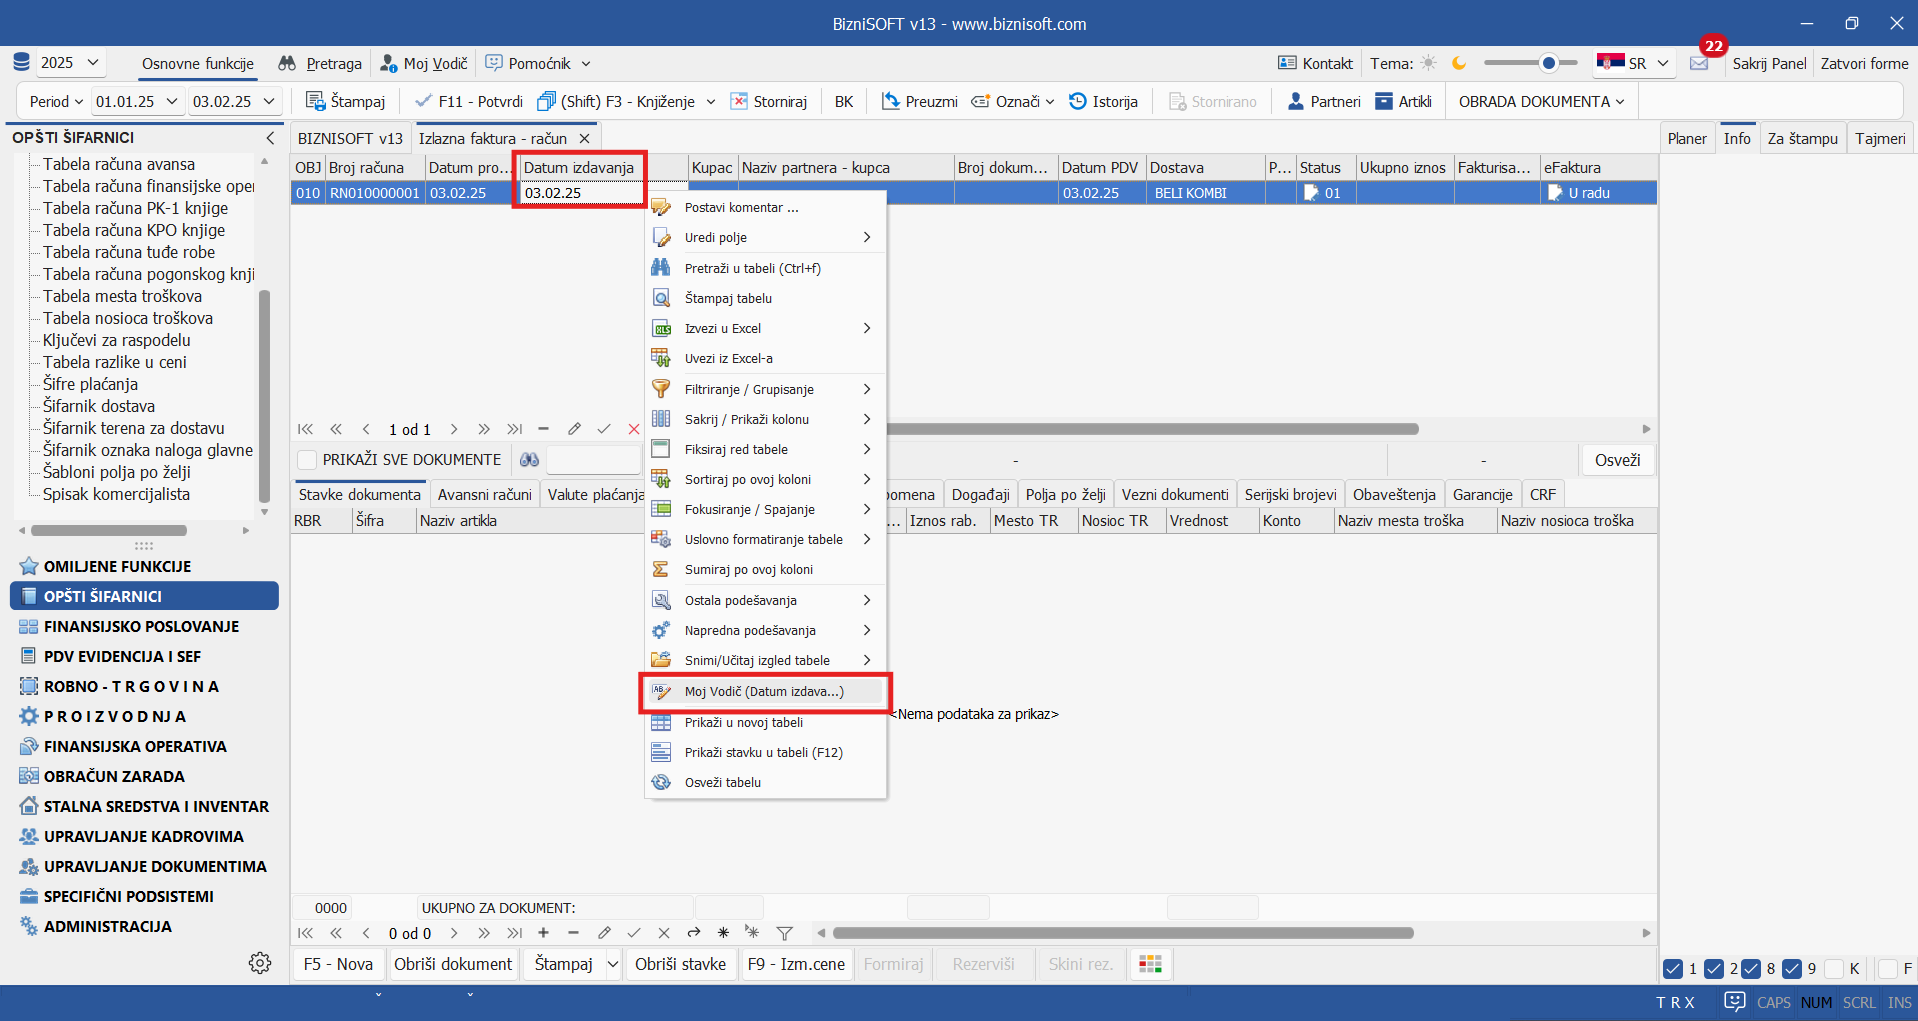
Task: Uncheck the checkbox labeled 9
Action: coord(1792,968)
